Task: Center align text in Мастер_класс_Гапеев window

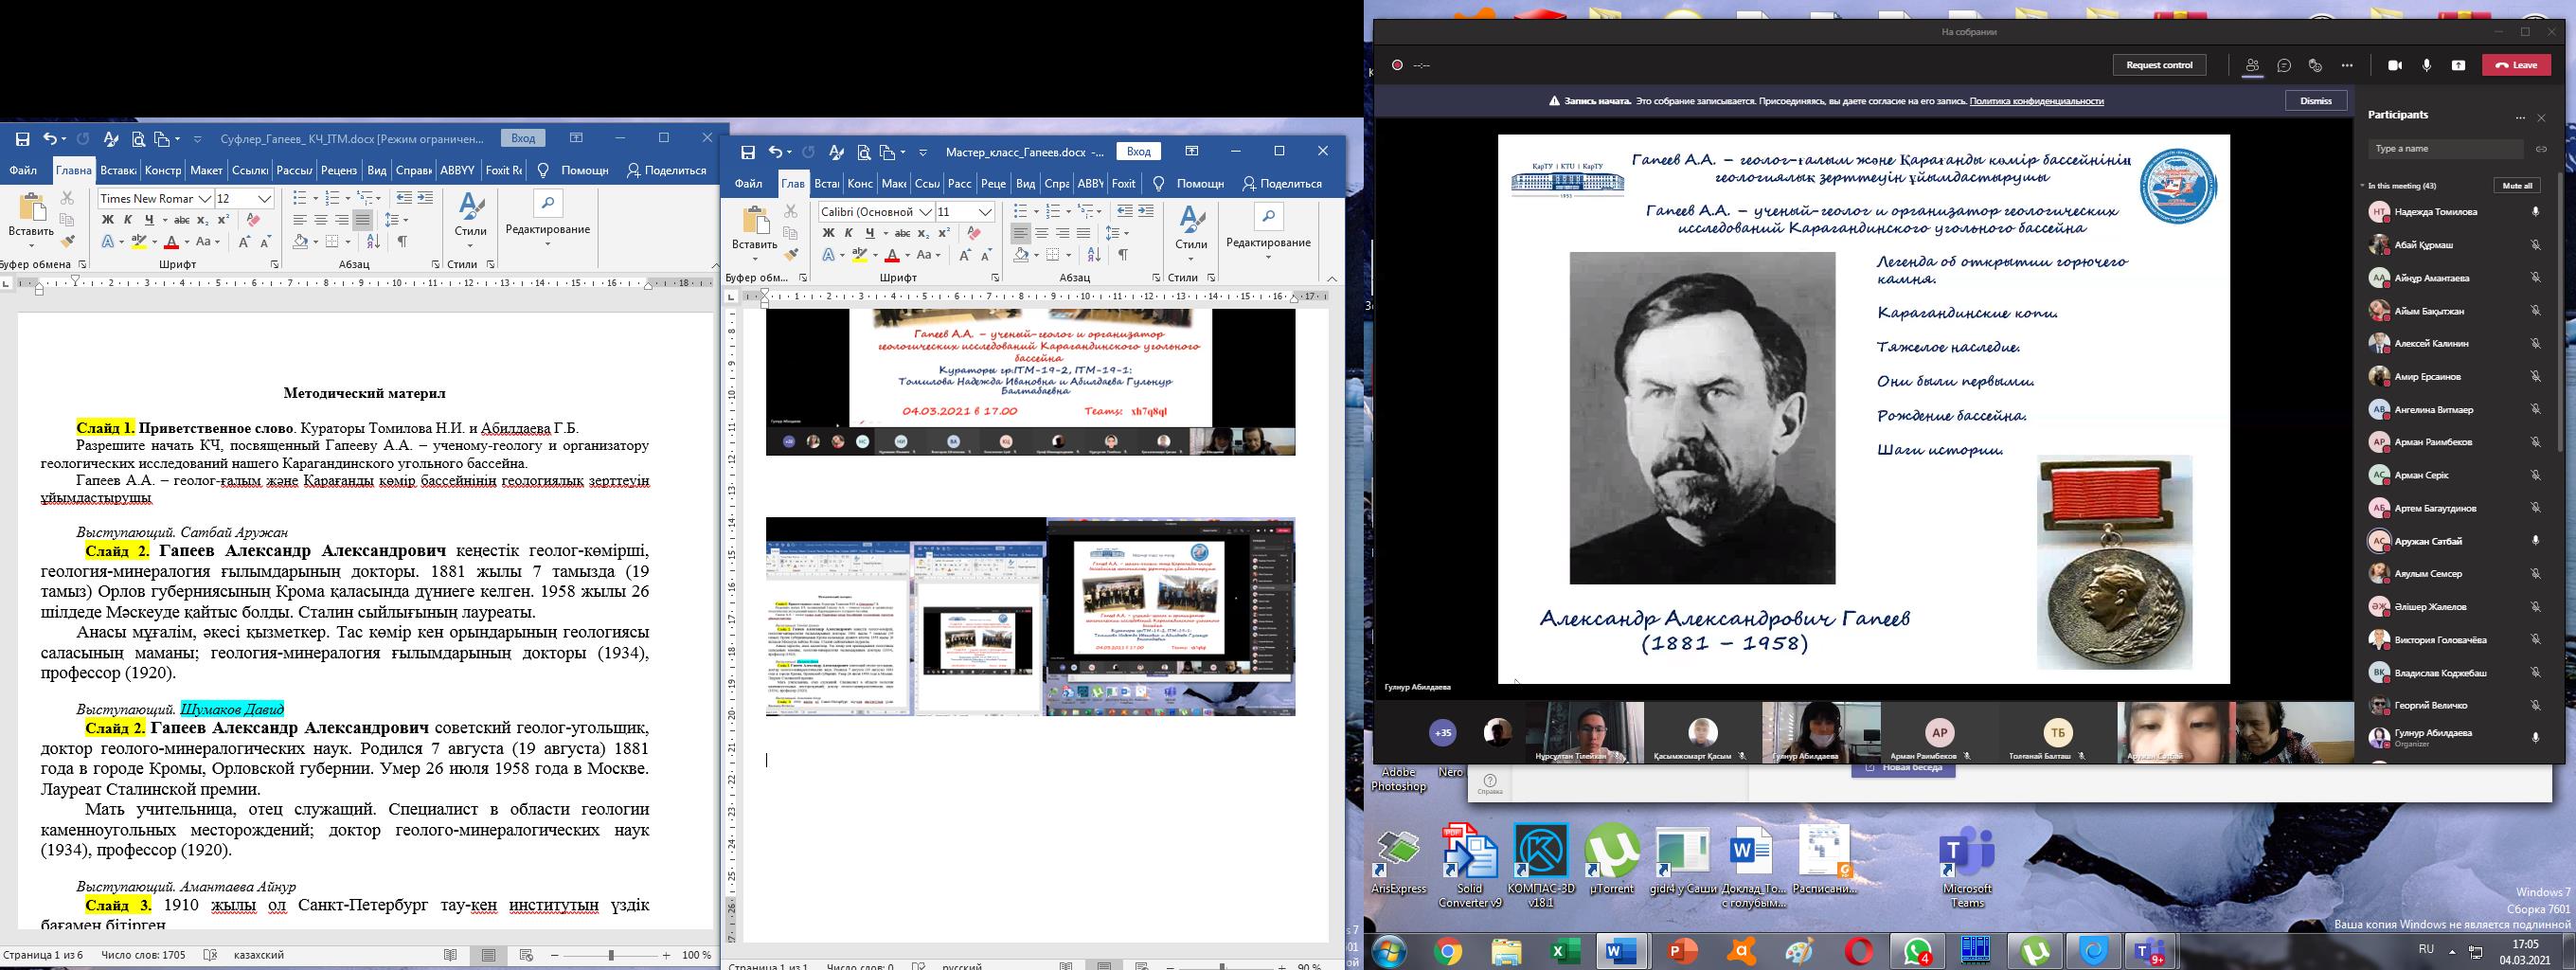Action: point(1041,233)
